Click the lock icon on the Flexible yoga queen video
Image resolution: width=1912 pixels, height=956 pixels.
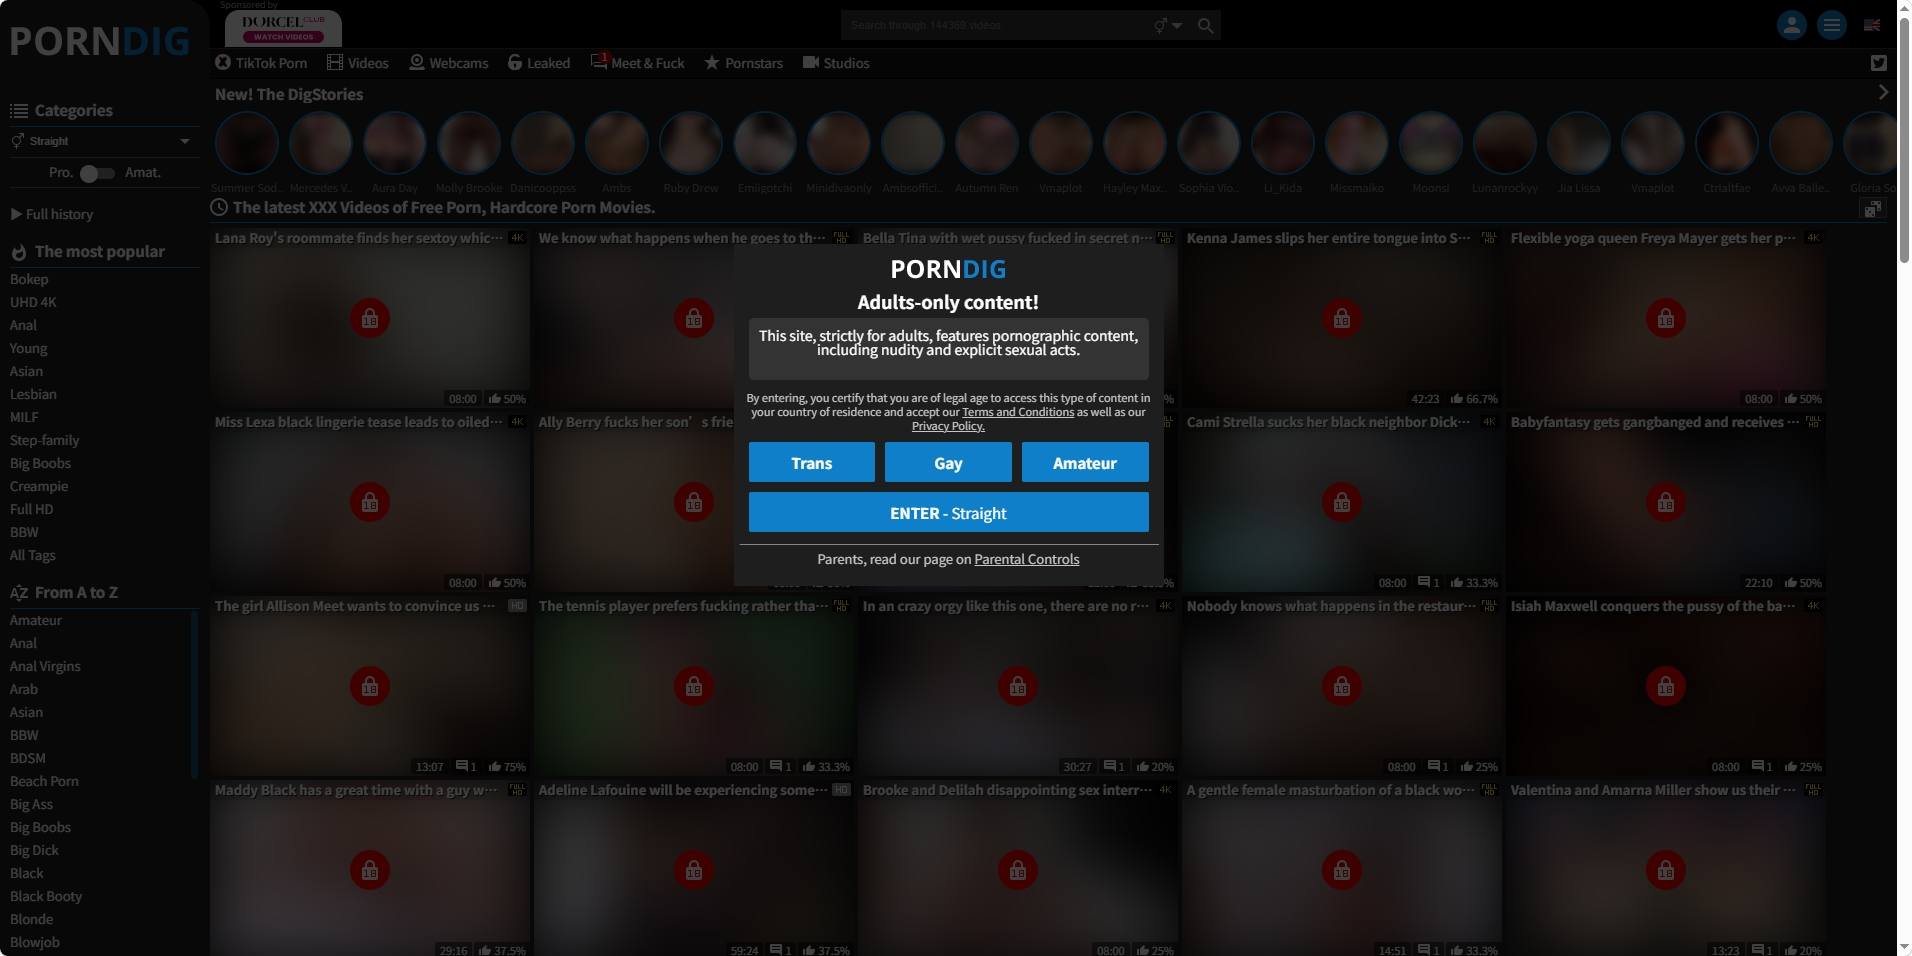tap(1666, 318)
